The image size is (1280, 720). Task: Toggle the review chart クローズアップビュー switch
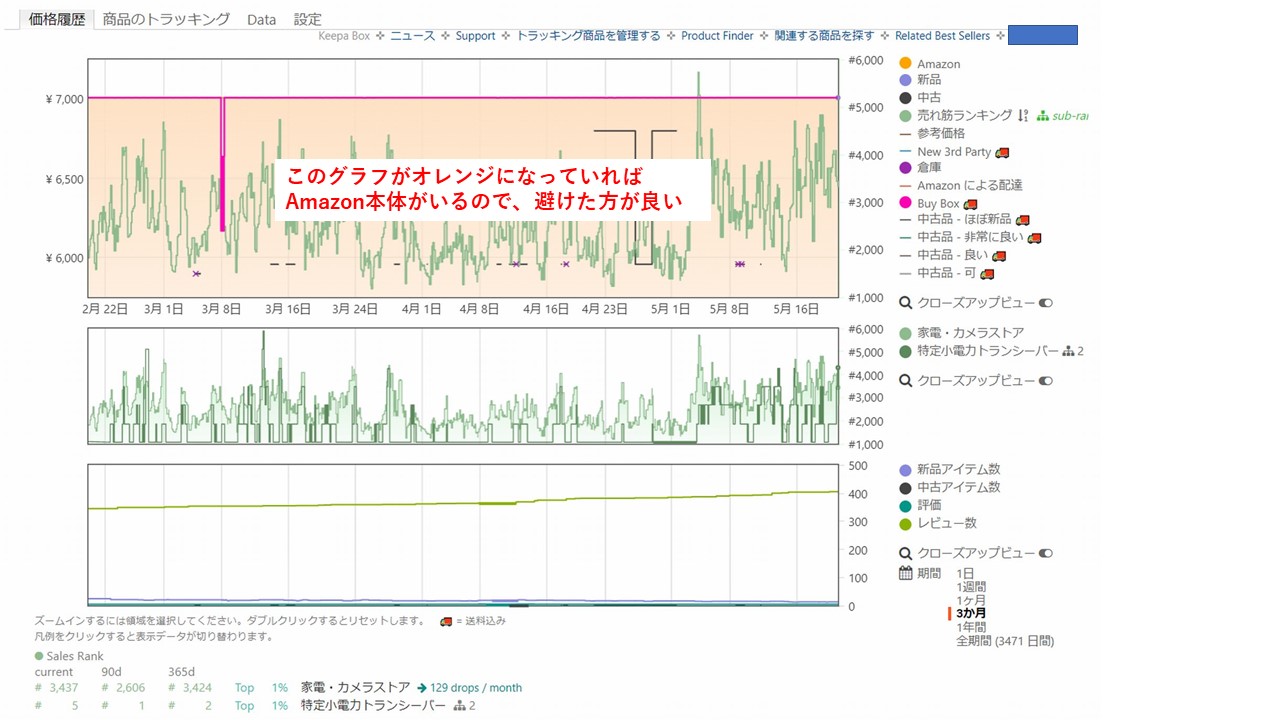tap(1046, 553)
